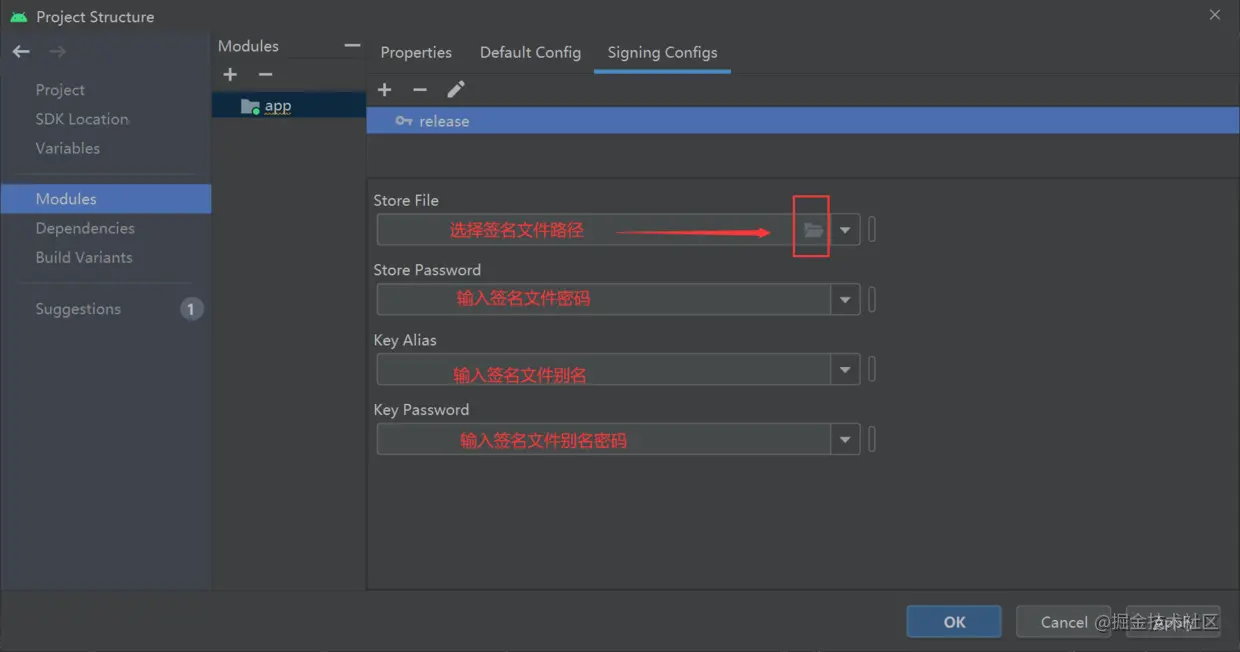Open Key Alias dropdown arrow

(x=845, y=369)
